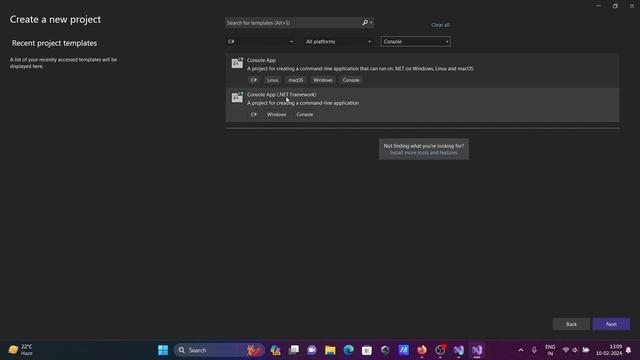Open the weather widget showing 22°C Haze
Image resolution: width=640 pixels, height=360 pixels.
[20, 350]
